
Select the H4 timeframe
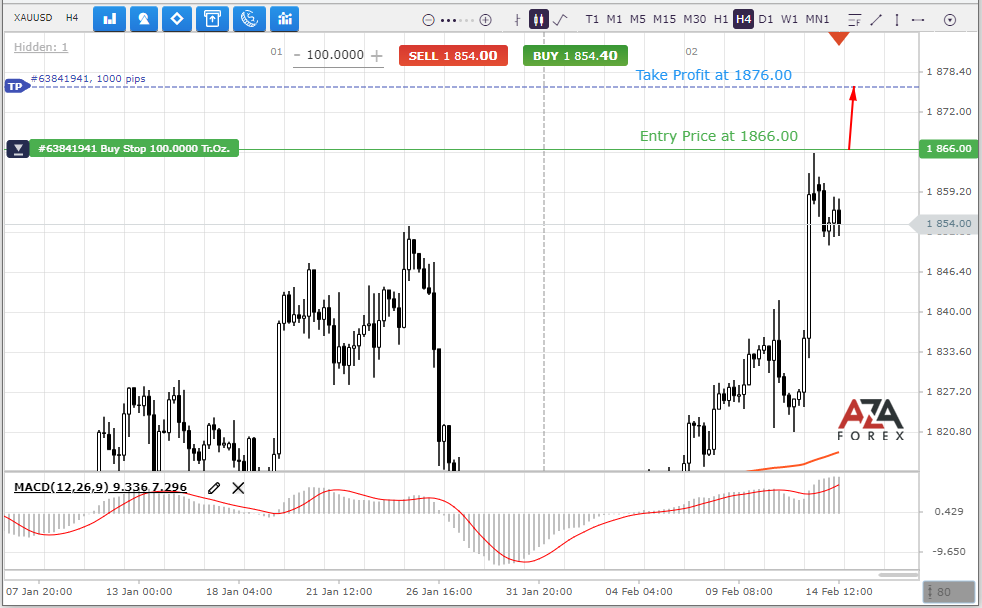point(743,19)
